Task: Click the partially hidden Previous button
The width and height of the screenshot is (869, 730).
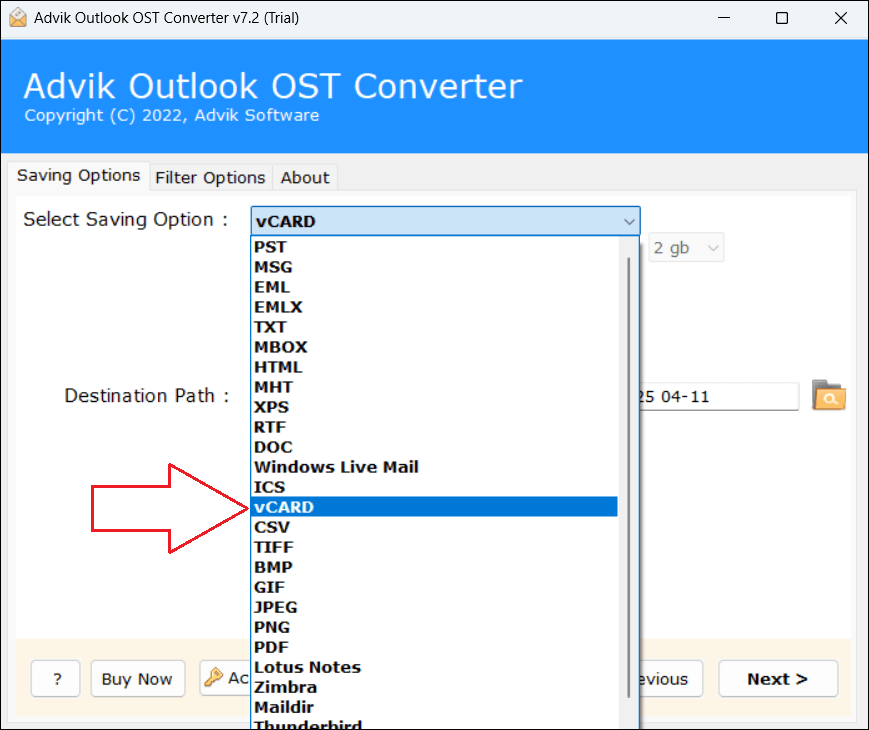Action: pyautogui.click(x=671, y=678)
